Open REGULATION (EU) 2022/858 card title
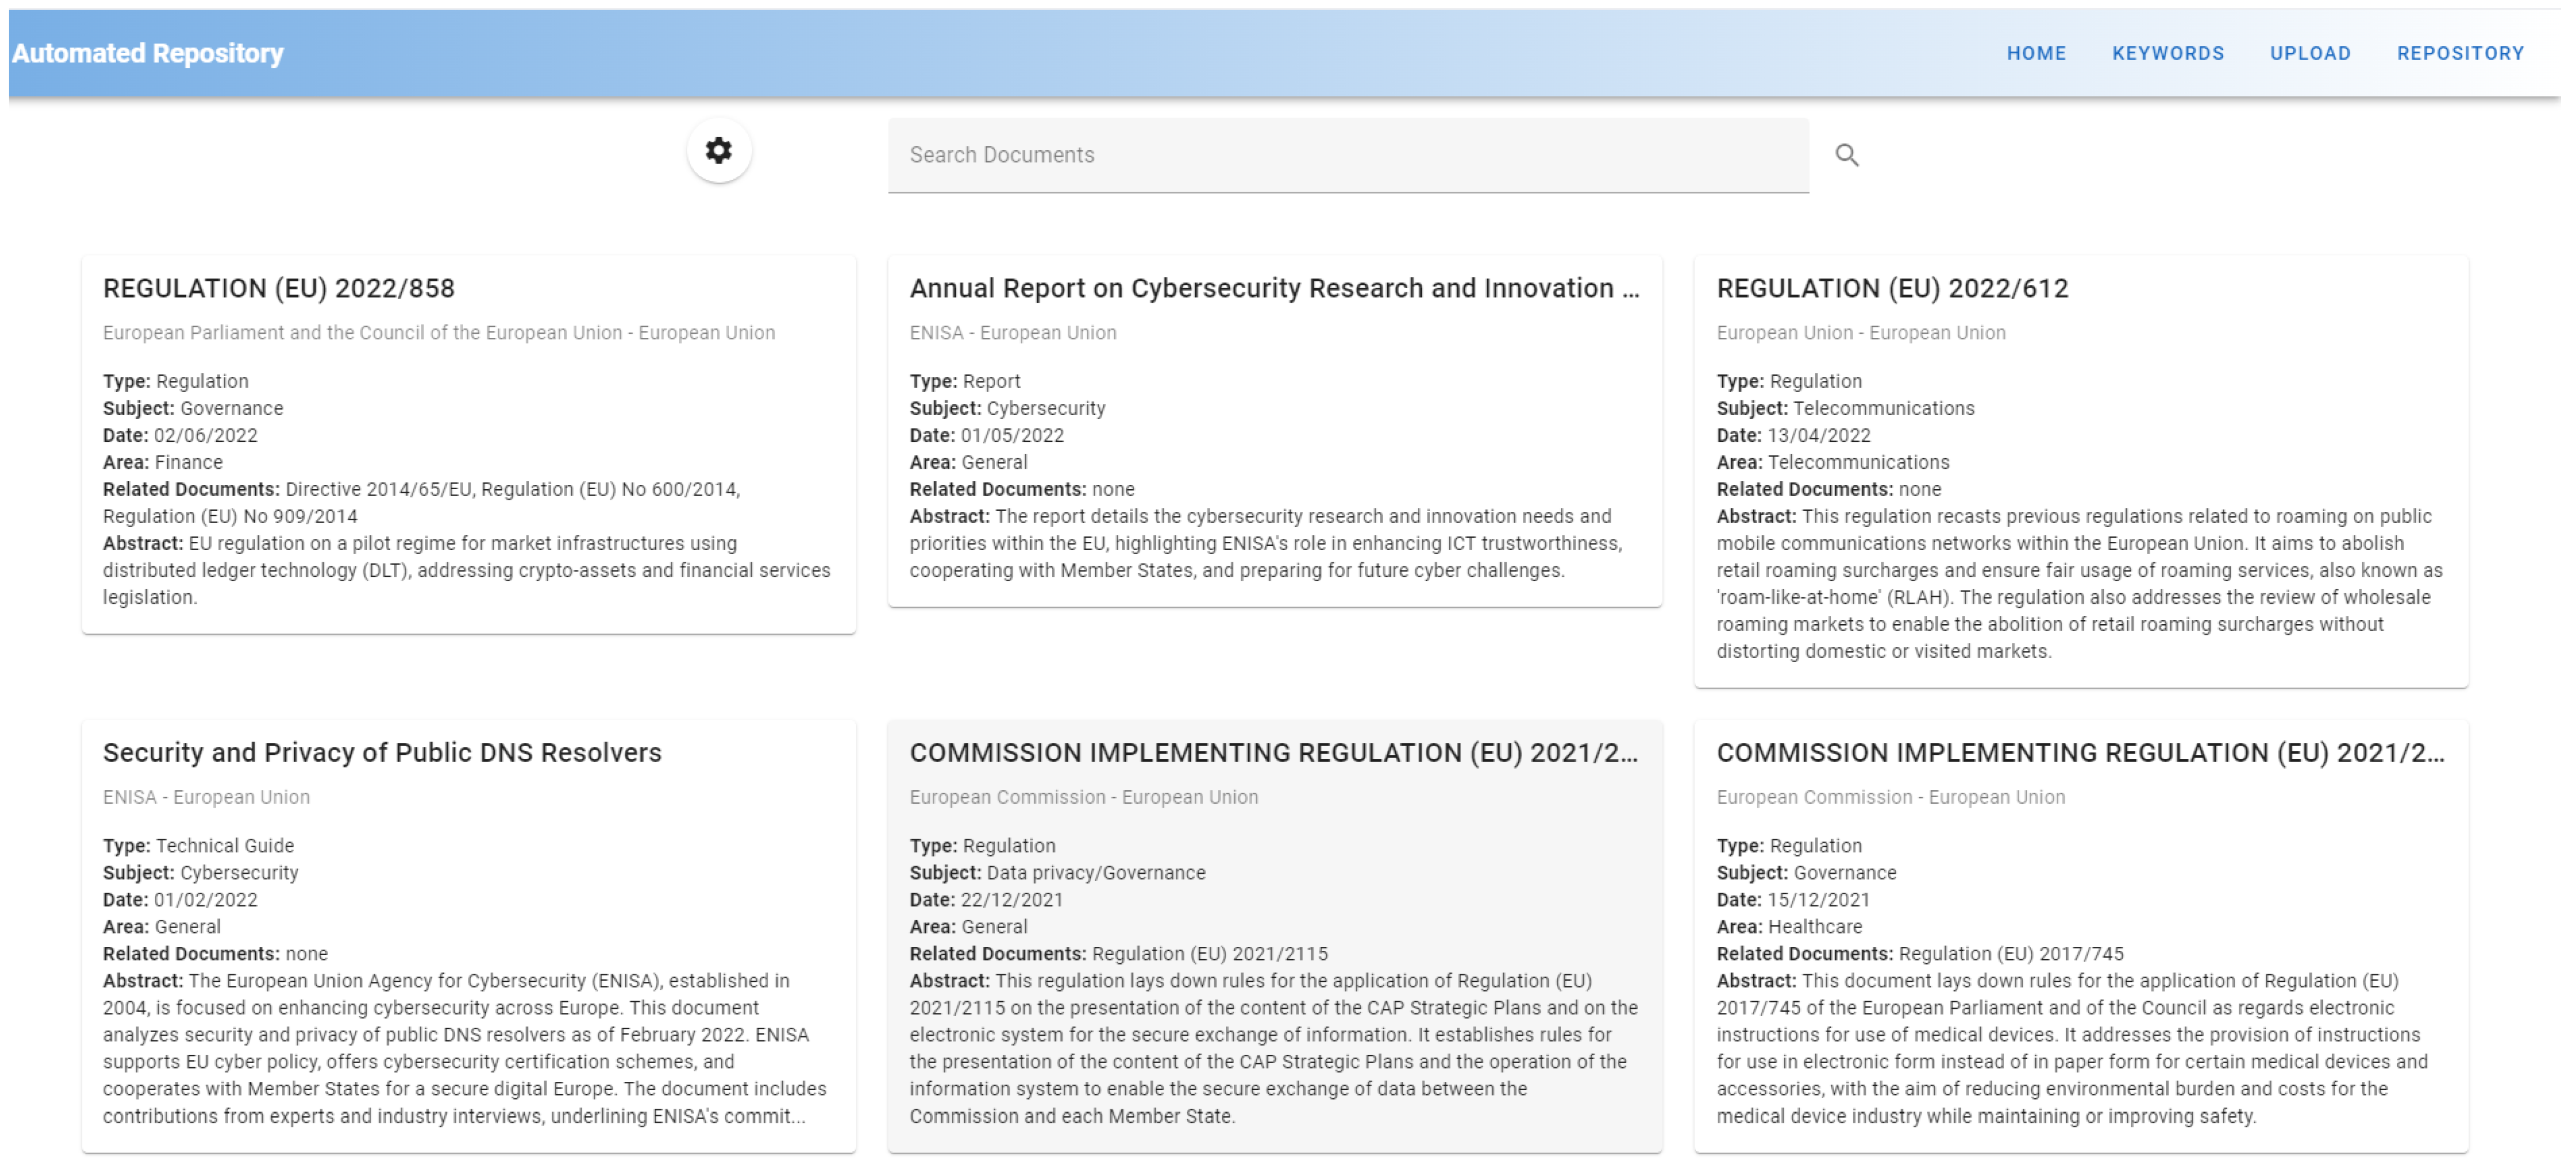The width and height of the screenshot is (2576, 1166). (278, 288)
